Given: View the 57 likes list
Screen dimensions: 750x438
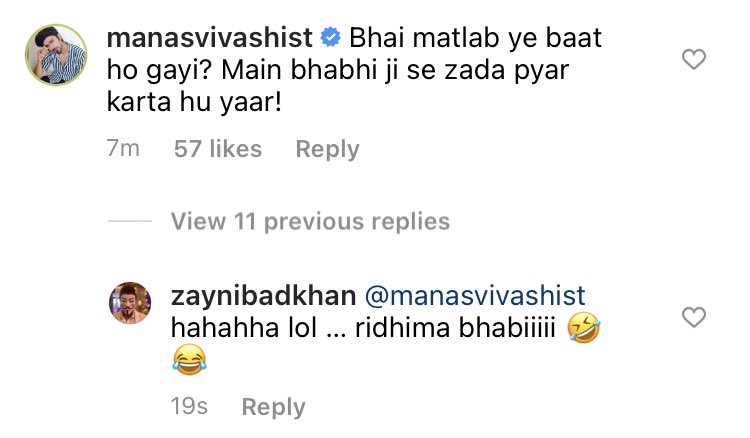Looking at the screenshot, I should click(218, 149).
